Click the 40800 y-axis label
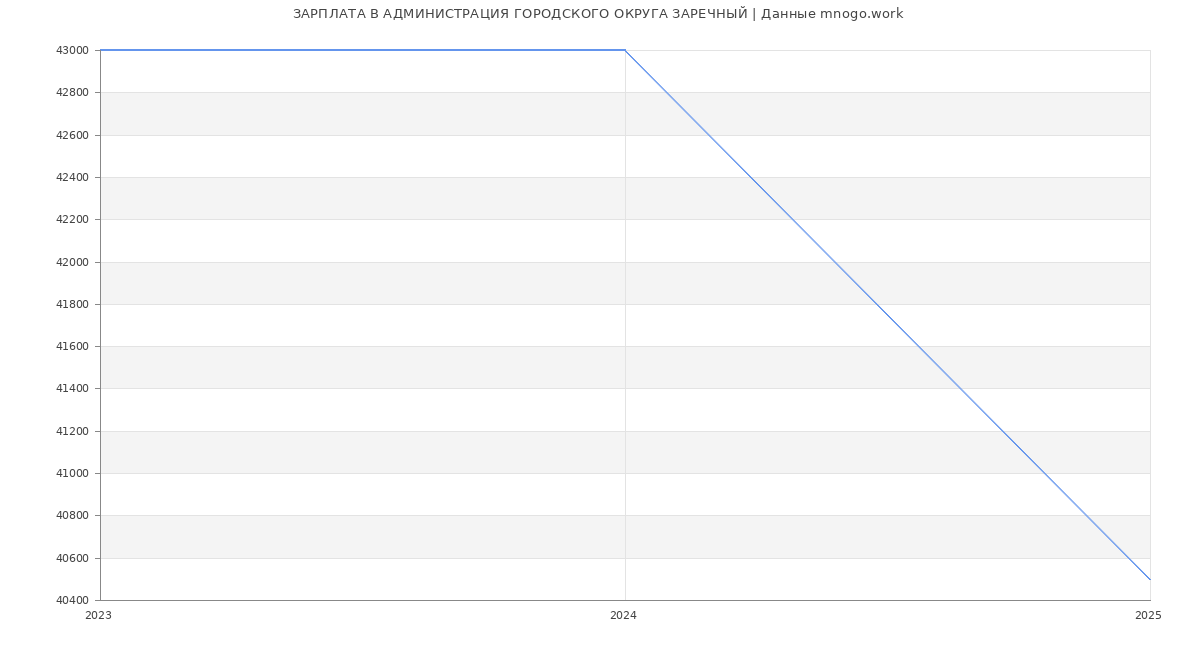This screenshot has height=650, width=1200. [73, 516]
